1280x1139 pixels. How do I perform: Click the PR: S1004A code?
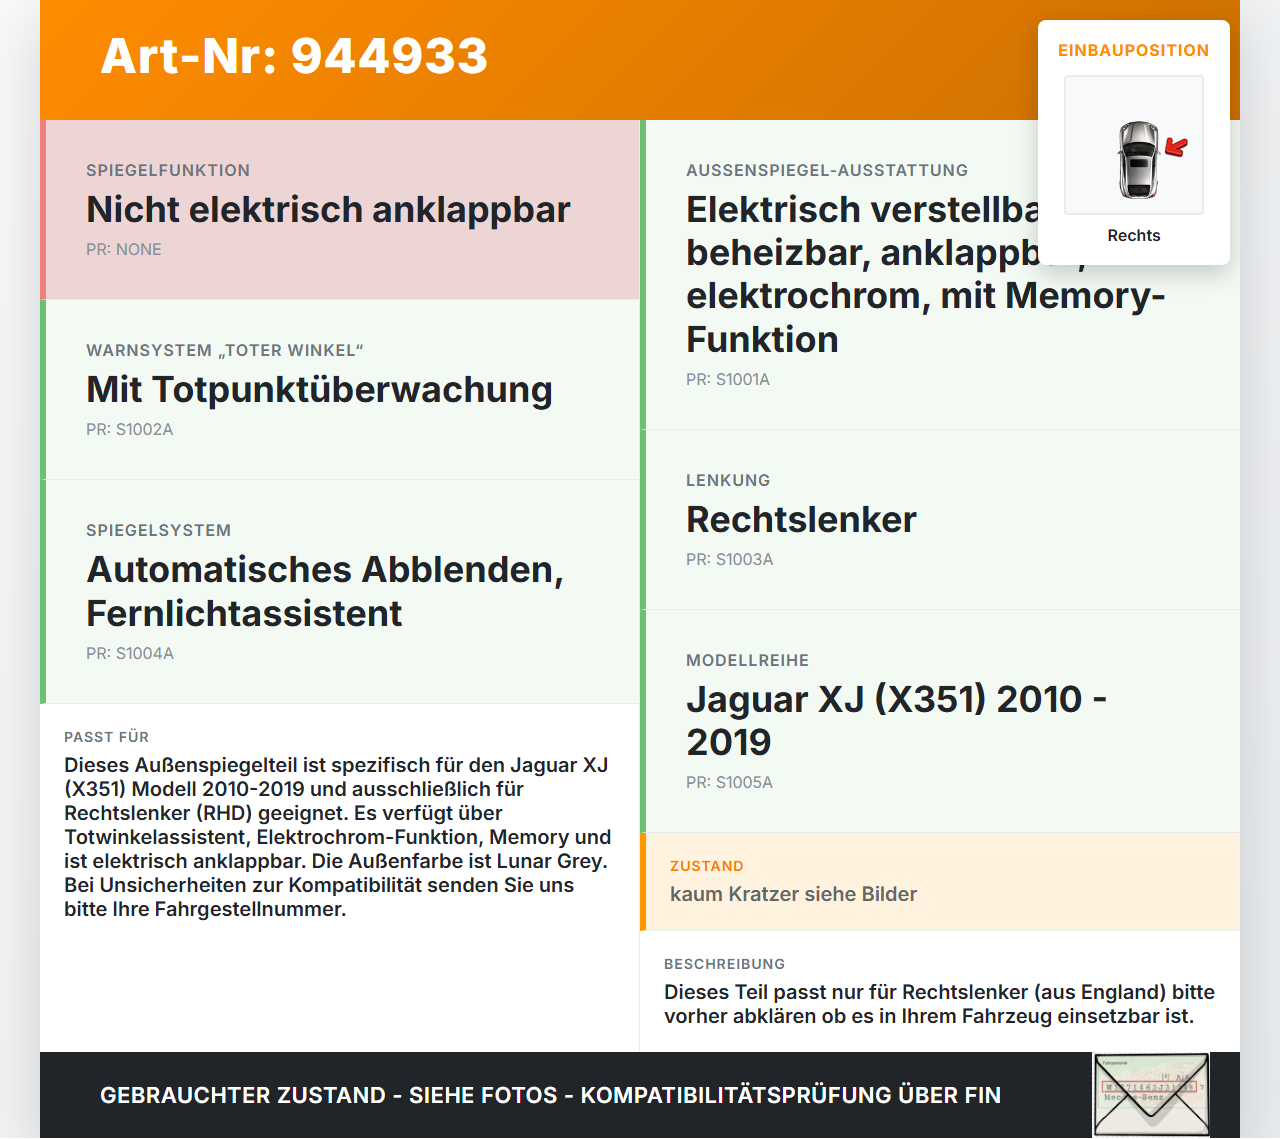point(130,653)
